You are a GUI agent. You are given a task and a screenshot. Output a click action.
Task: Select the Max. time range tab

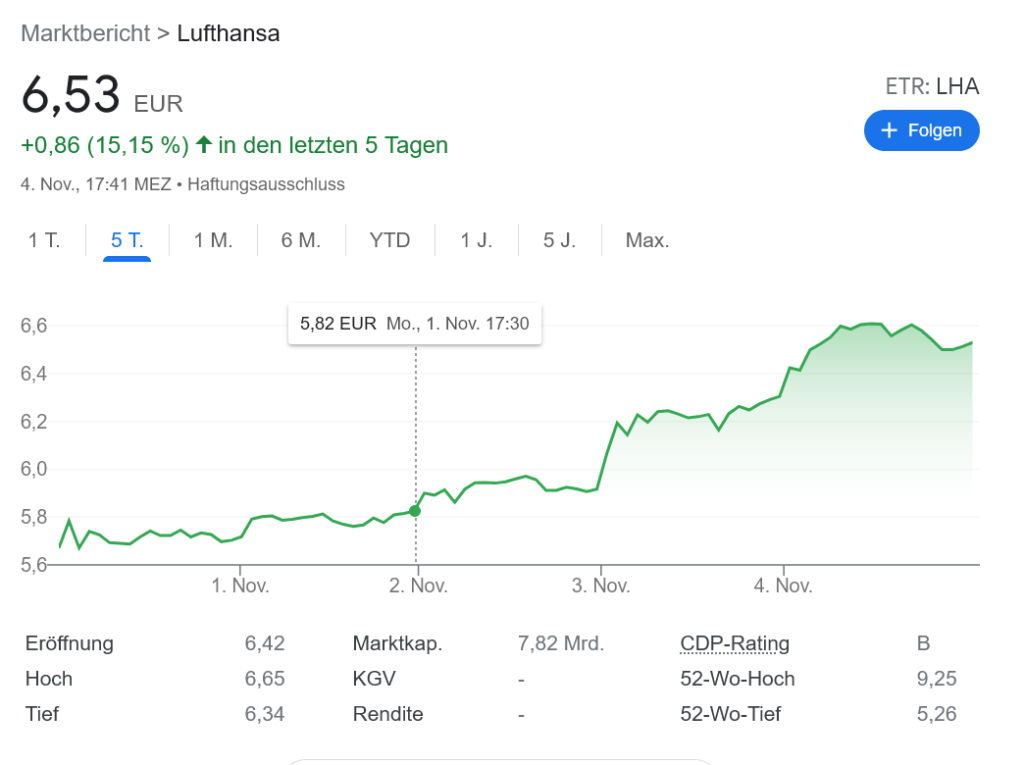[x=647, y=240]
